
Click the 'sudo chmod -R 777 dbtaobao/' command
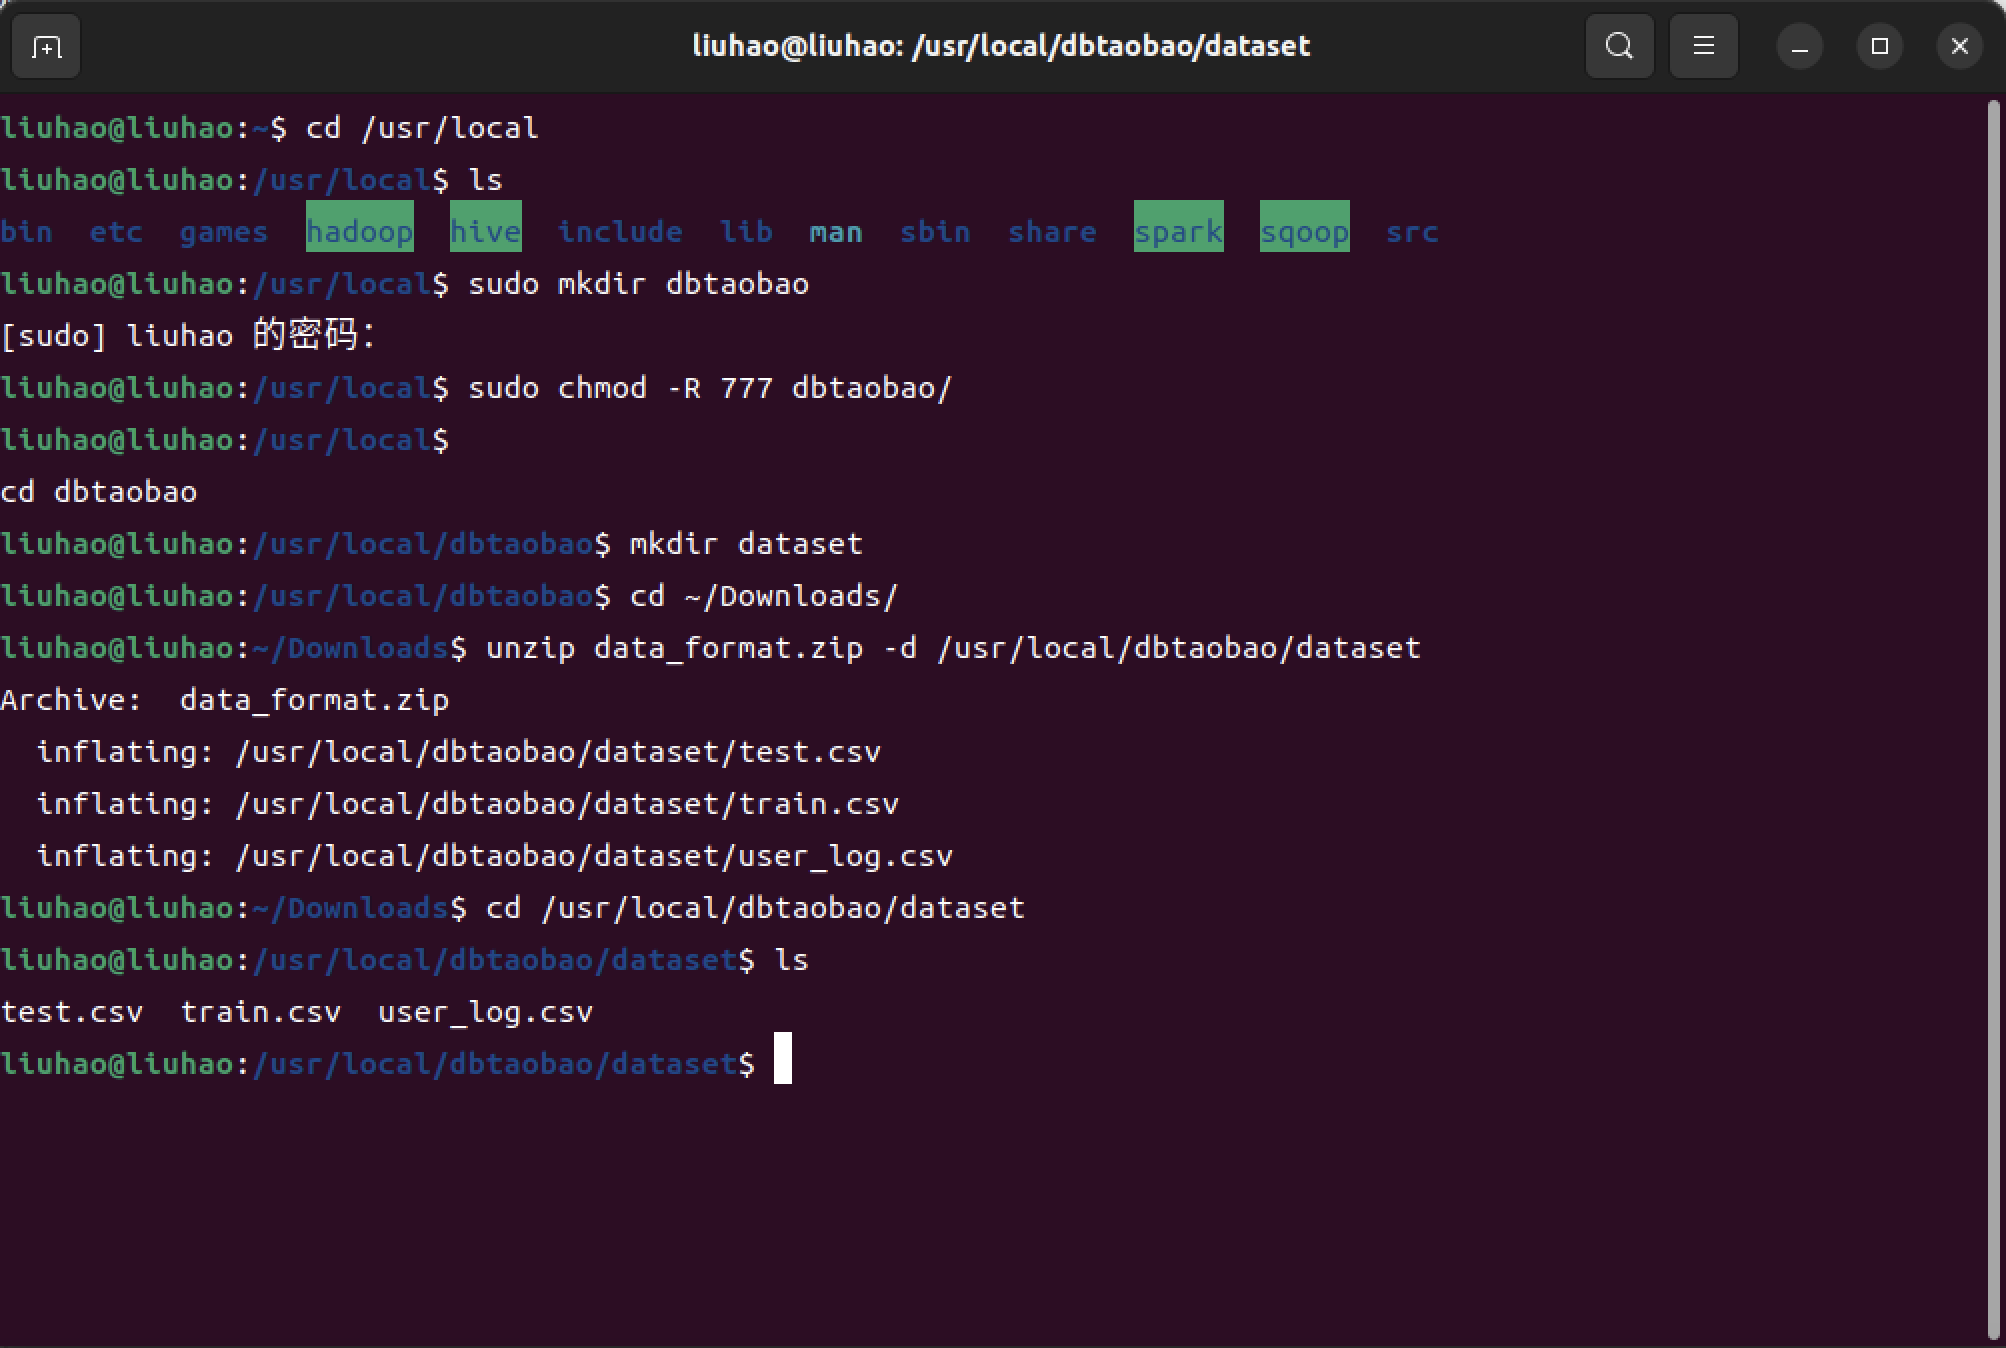point(710,388)
